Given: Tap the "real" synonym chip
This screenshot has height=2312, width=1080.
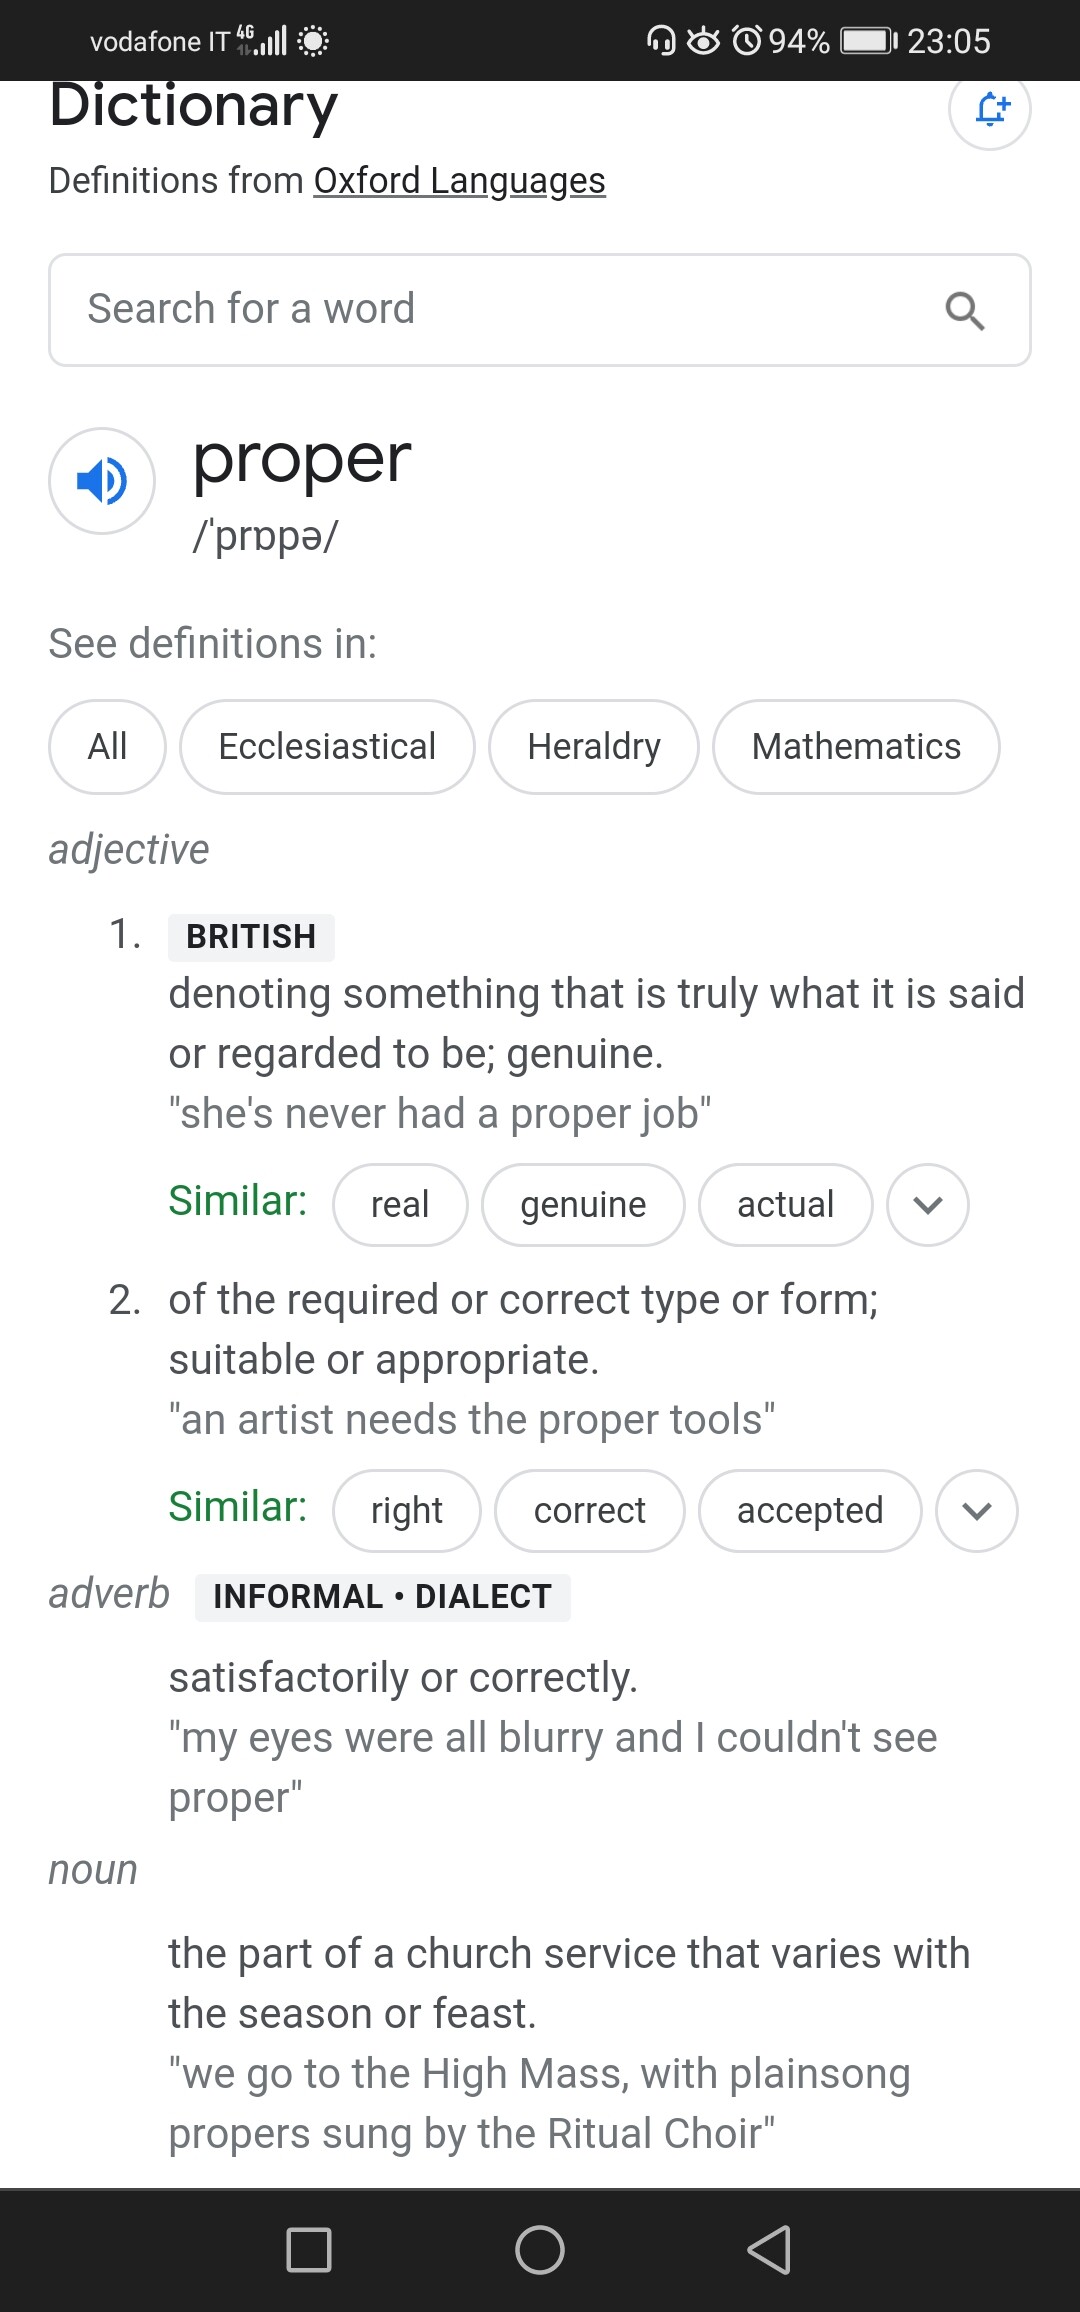Looking at the screenshot, I should coord(400,1205).
